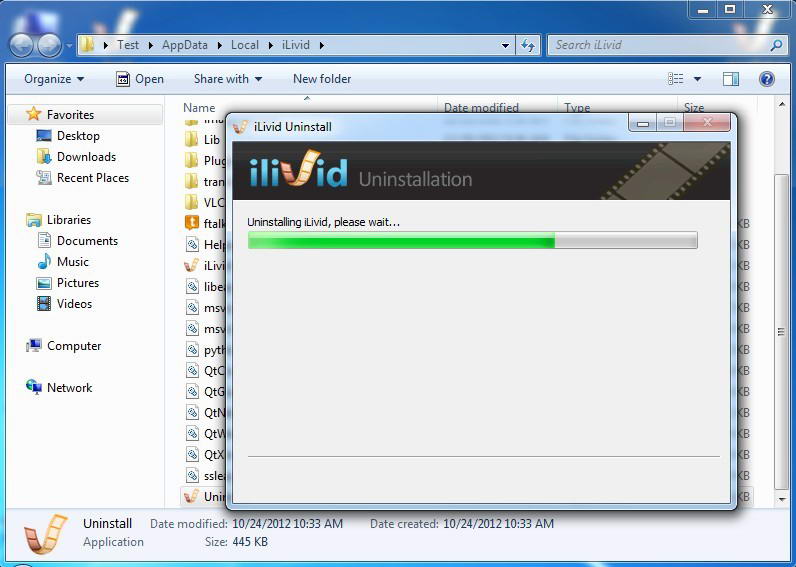
Task: Select the AppData breadcrumb in address bar
Action: 185,45
